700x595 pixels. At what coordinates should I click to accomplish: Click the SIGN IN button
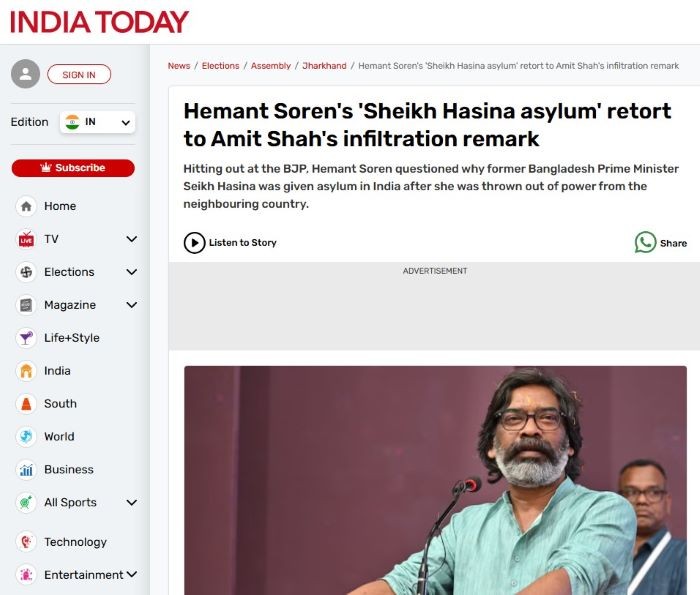79,74
